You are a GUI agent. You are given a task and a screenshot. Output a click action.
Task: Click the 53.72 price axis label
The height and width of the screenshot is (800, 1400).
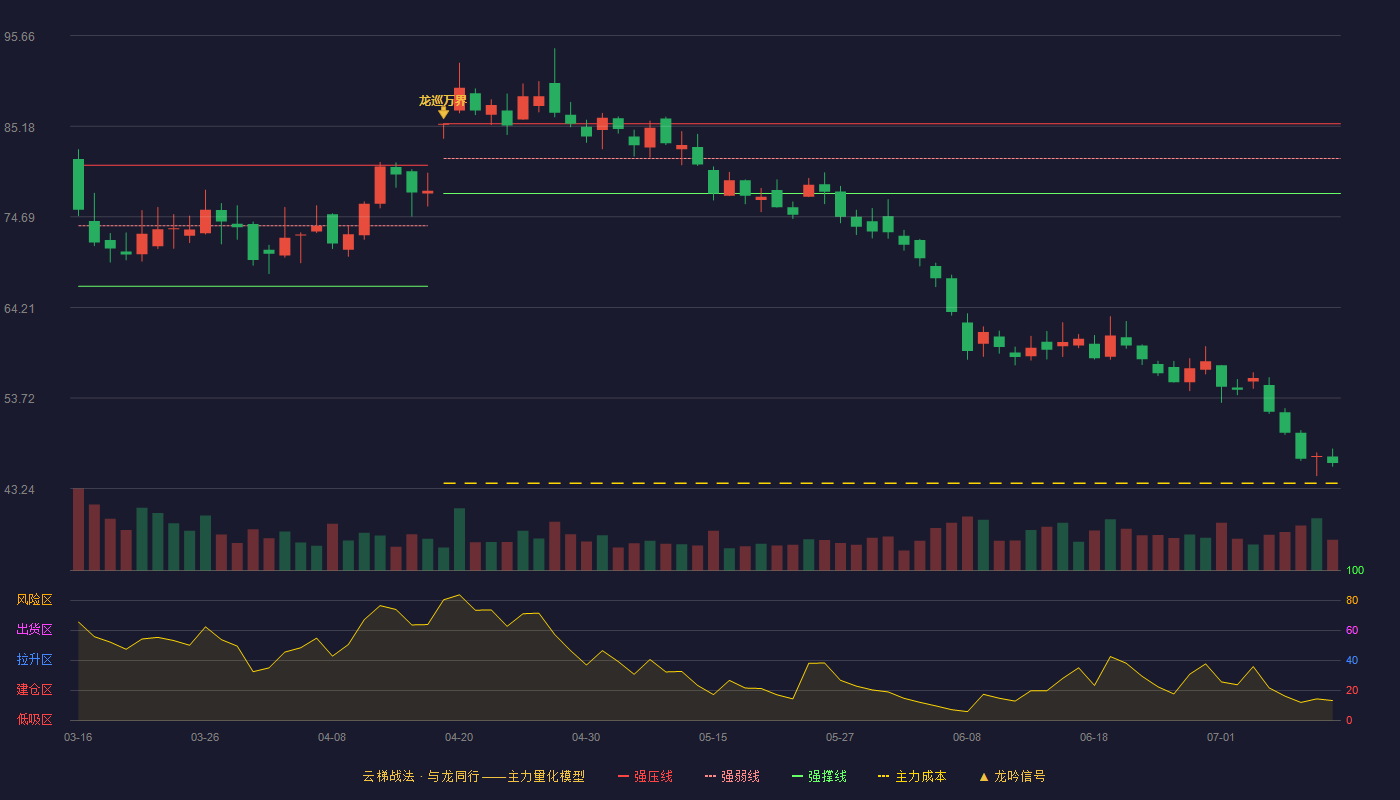coord(19,399)
